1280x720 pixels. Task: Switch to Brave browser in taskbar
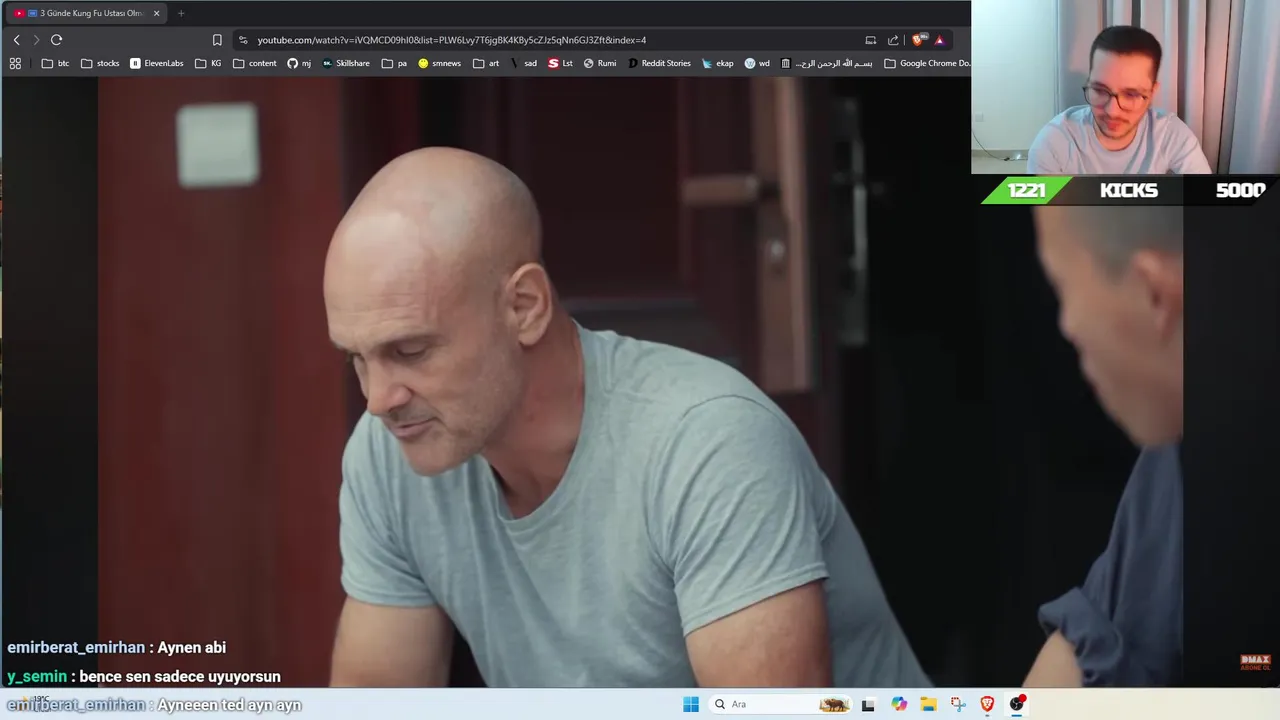pyautogui.click(x=987, y=704)
